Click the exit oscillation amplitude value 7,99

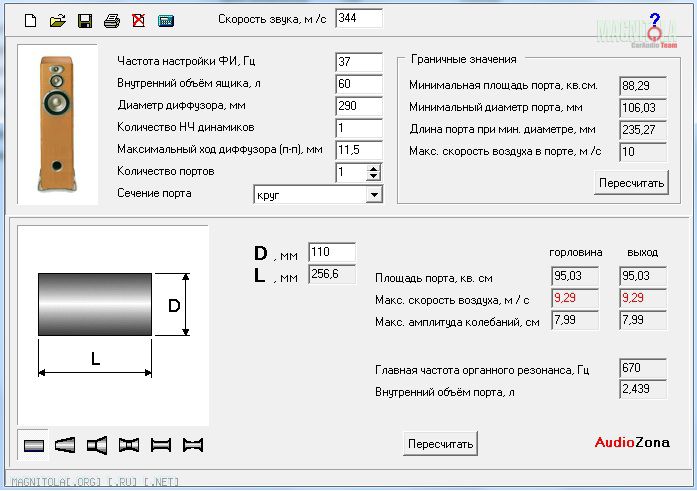coord(643,320)
